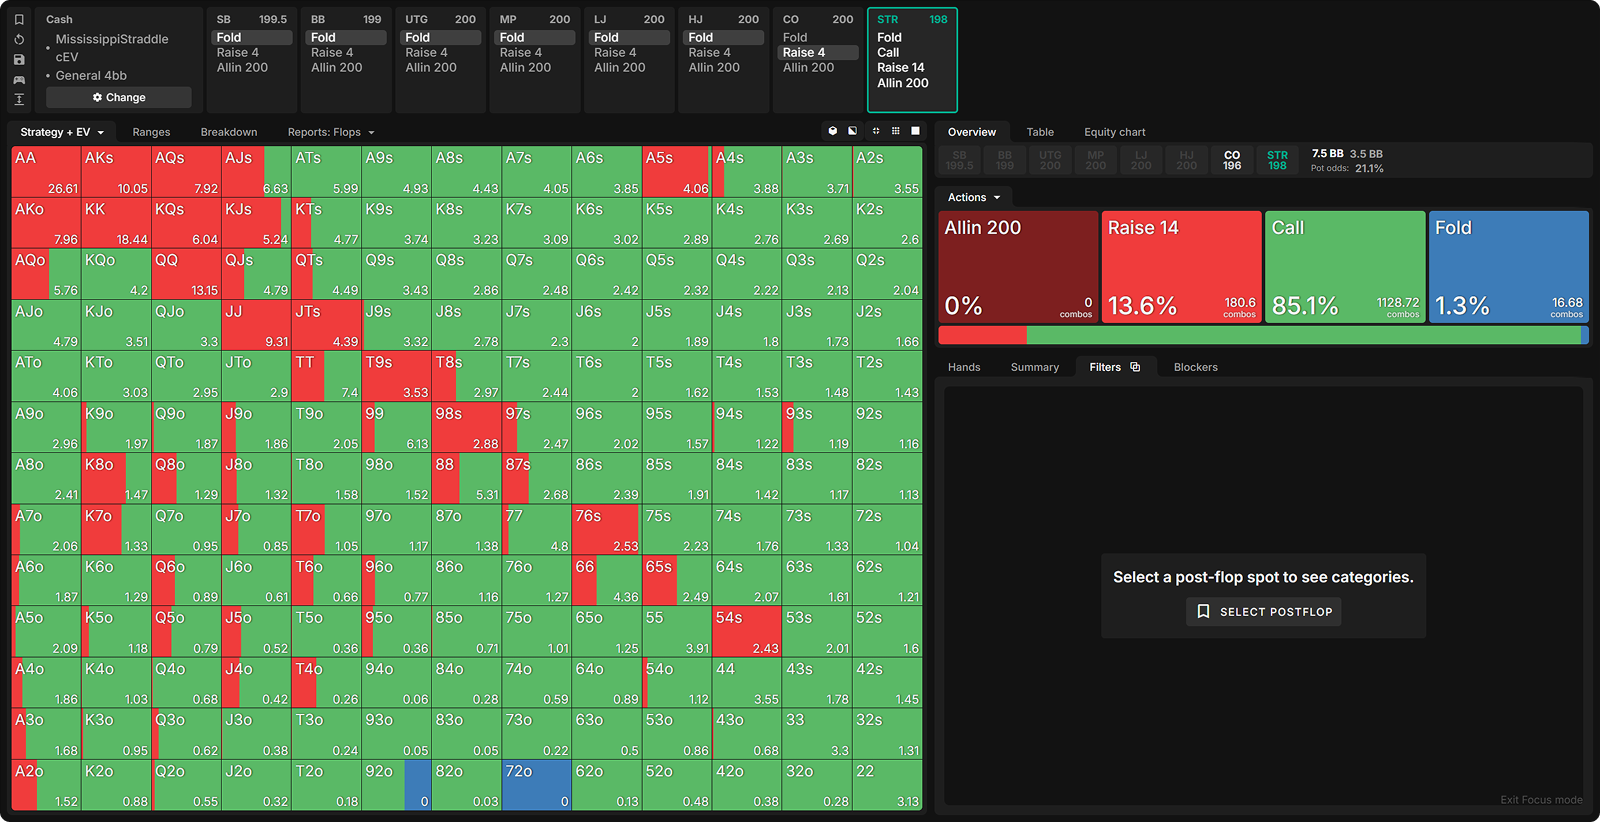Image resolution: width=1600 pixels, height=822 pixels.
Task: Select the AA hand cell in the grid
Action: pos(46,172)
